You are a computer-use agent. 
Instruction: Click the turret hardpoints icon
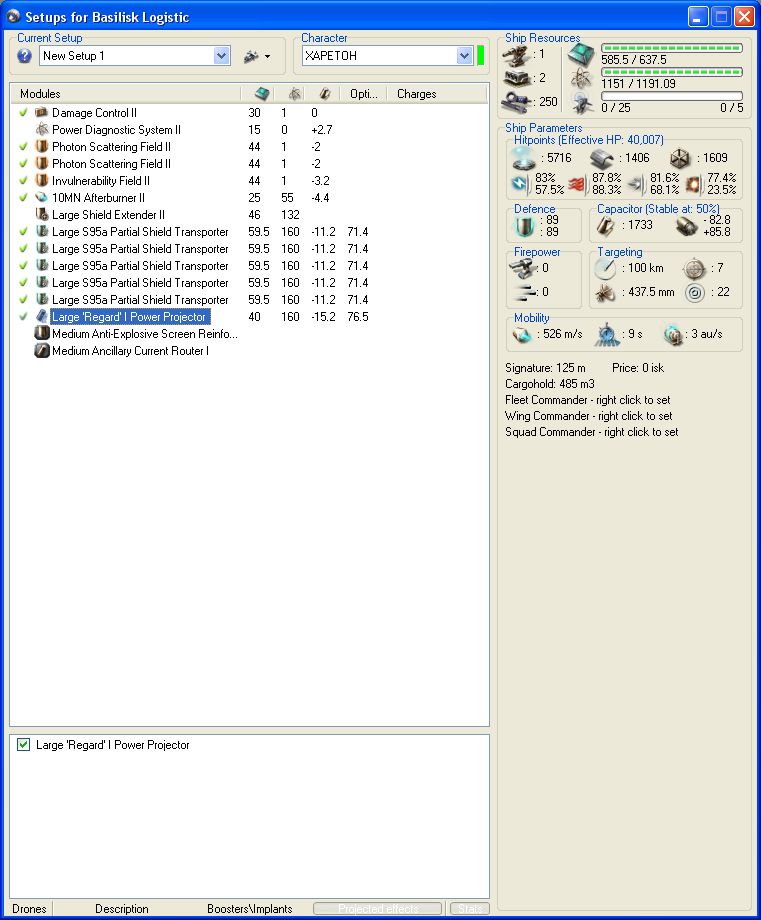516,55
